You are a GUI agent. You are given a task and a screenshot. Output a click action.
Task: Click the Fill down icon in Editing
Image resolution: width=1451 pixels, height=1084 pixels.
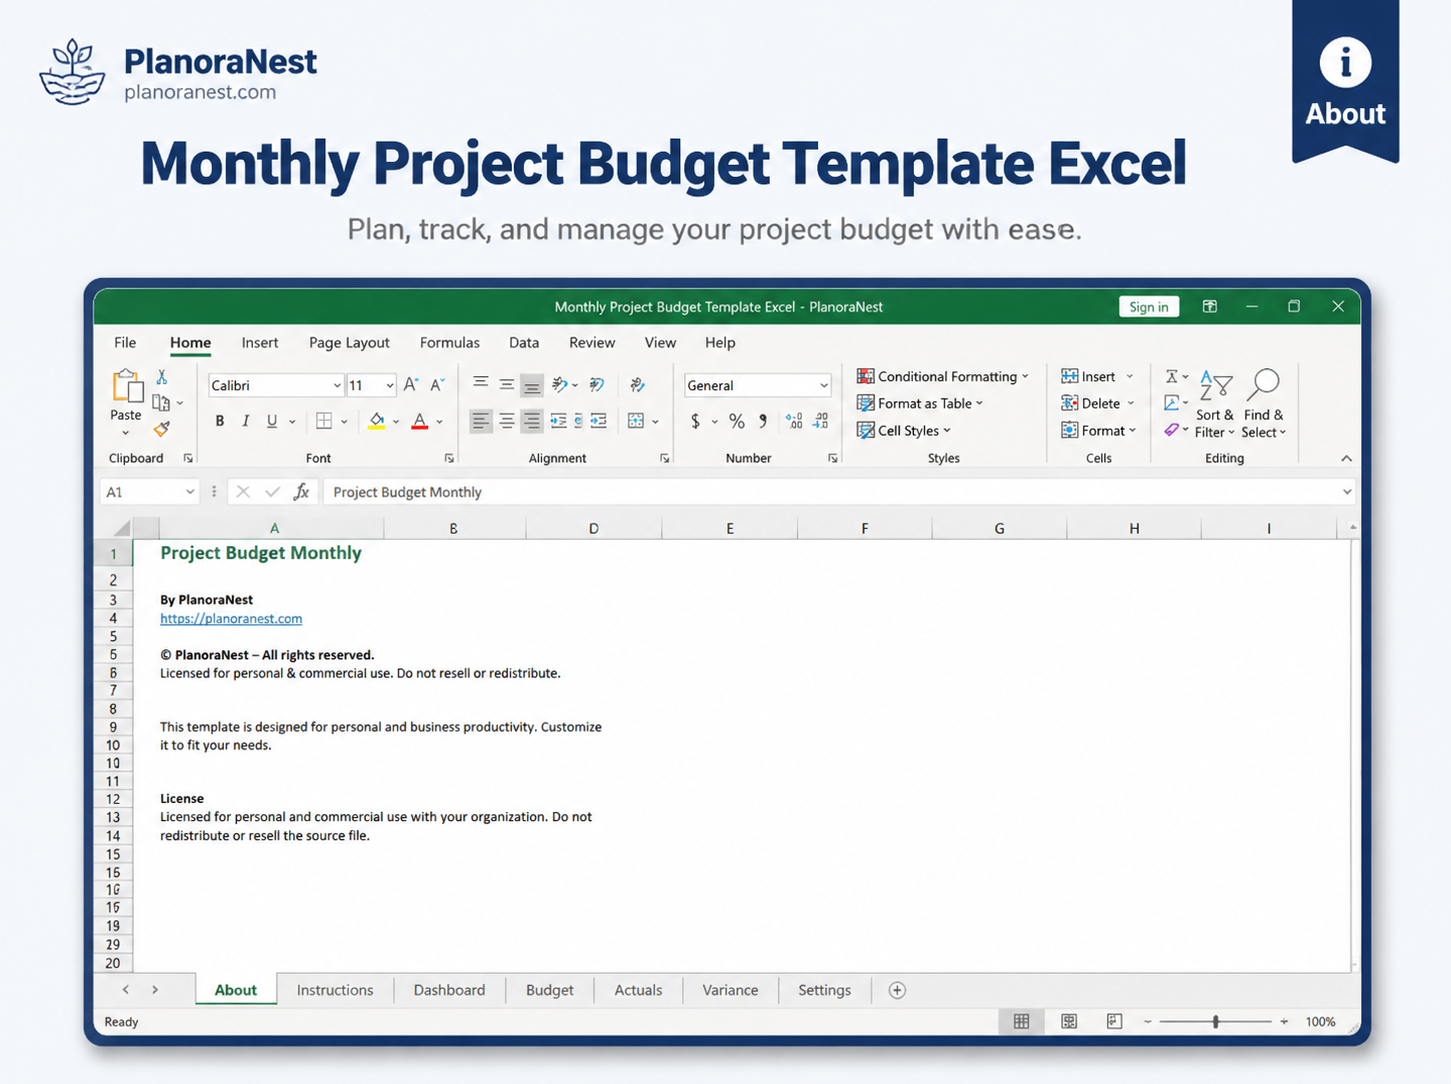pos(1171,403)
